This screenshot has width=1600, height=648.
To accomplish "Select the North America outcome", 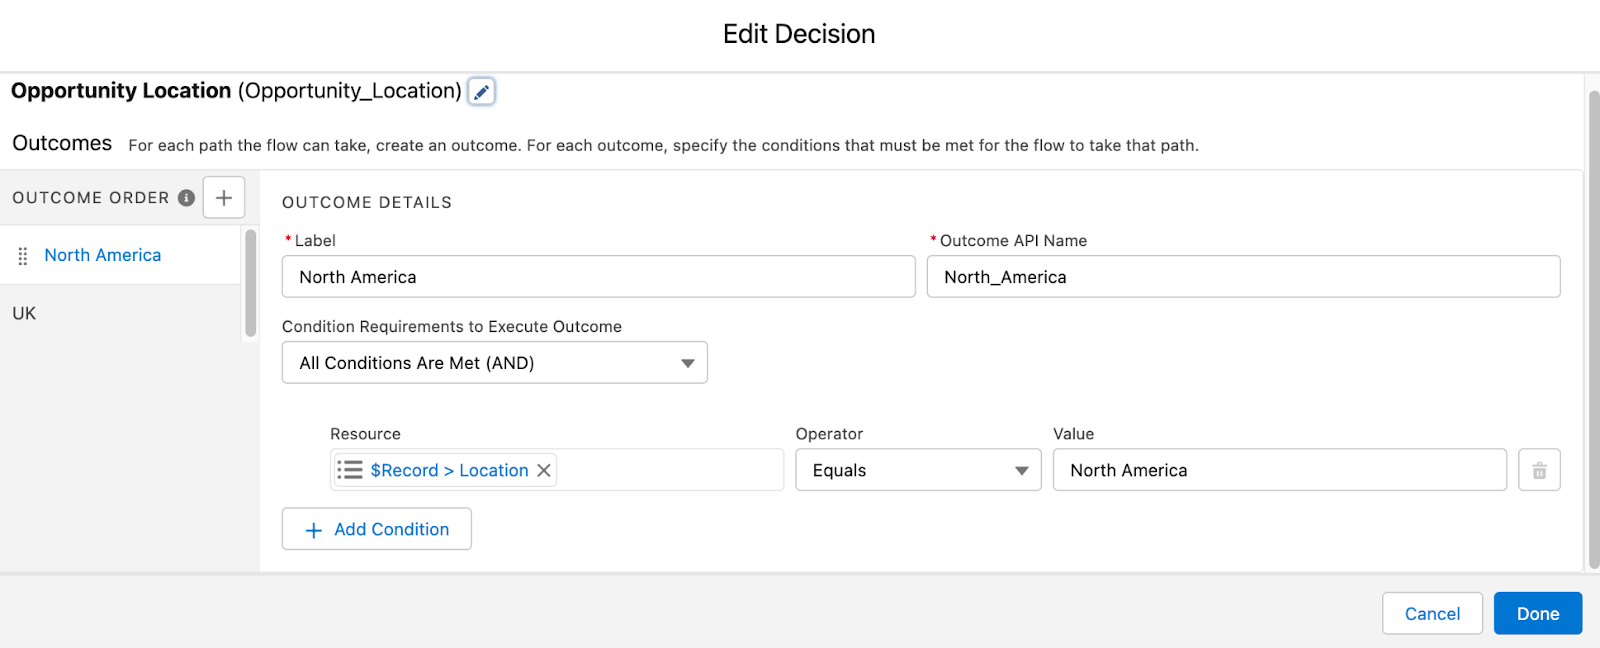I will (103, 256).
